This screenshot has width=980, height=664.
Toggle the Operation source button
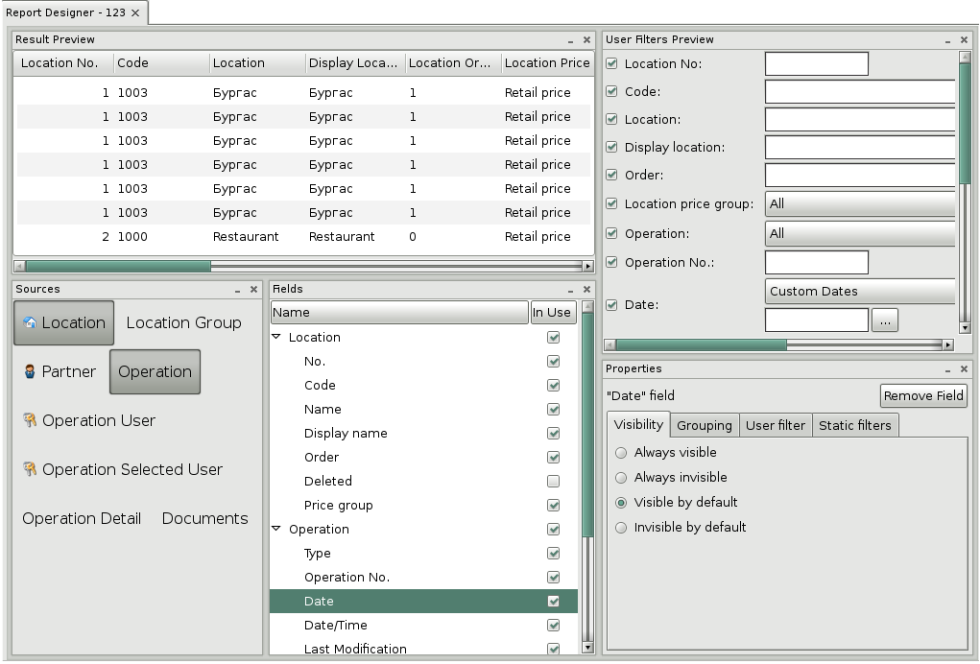point(155,371)
